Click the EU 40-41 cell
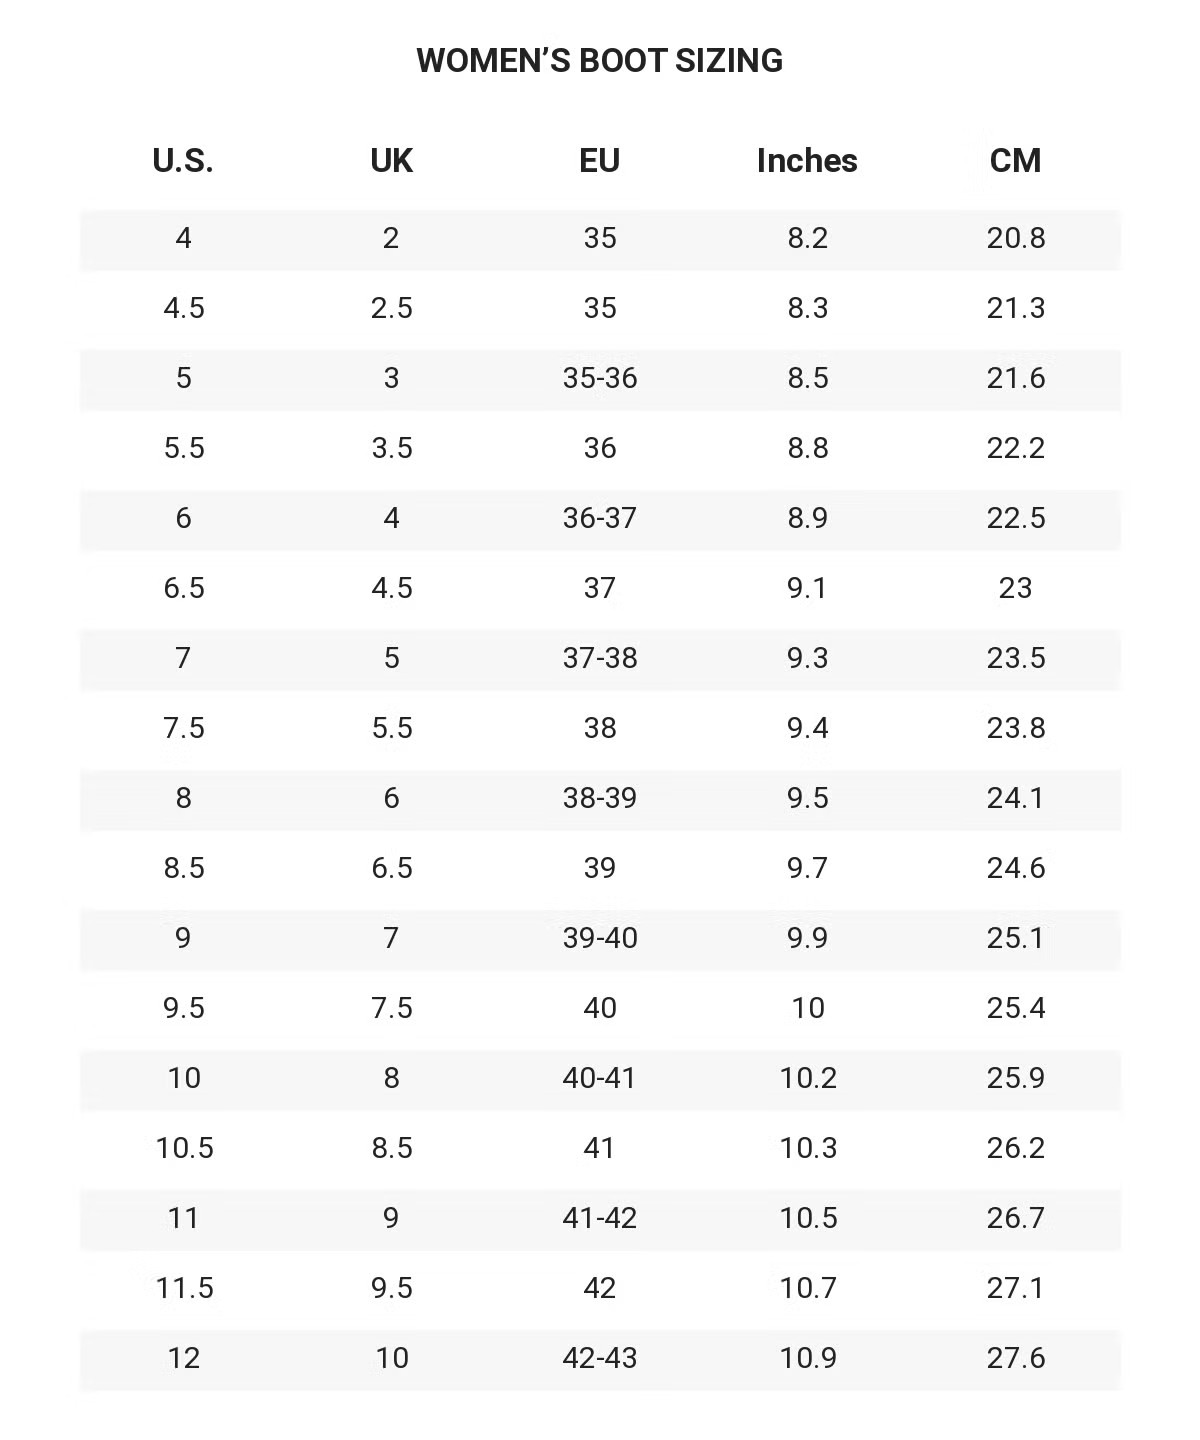 pos(599,1078)
